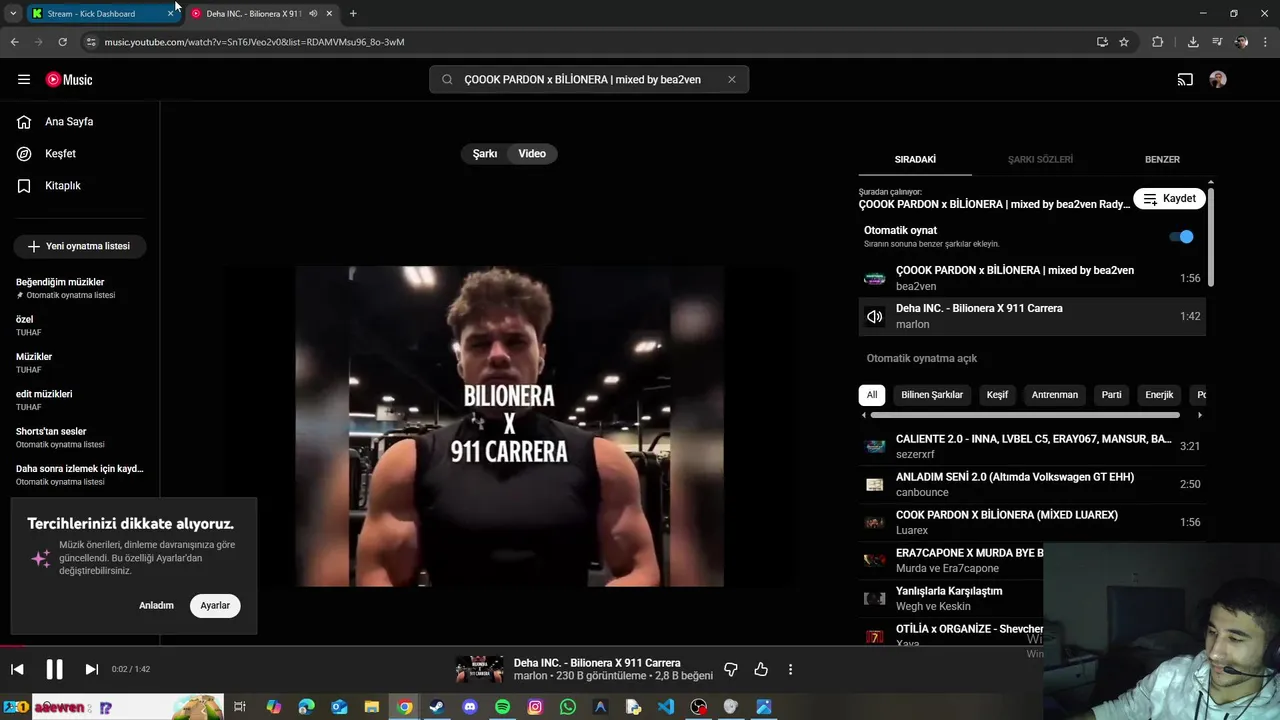Clear the search box text
This screenshot has width=1280, height=720.
731,80
